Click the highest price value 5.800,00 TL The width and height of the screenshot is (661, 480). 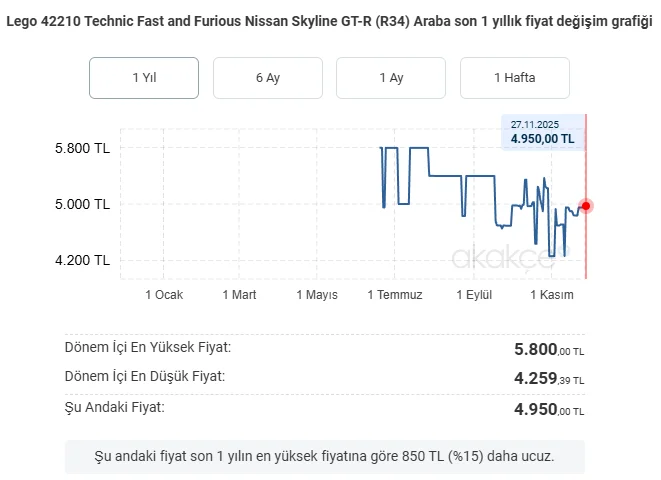[x=548, y=350]
